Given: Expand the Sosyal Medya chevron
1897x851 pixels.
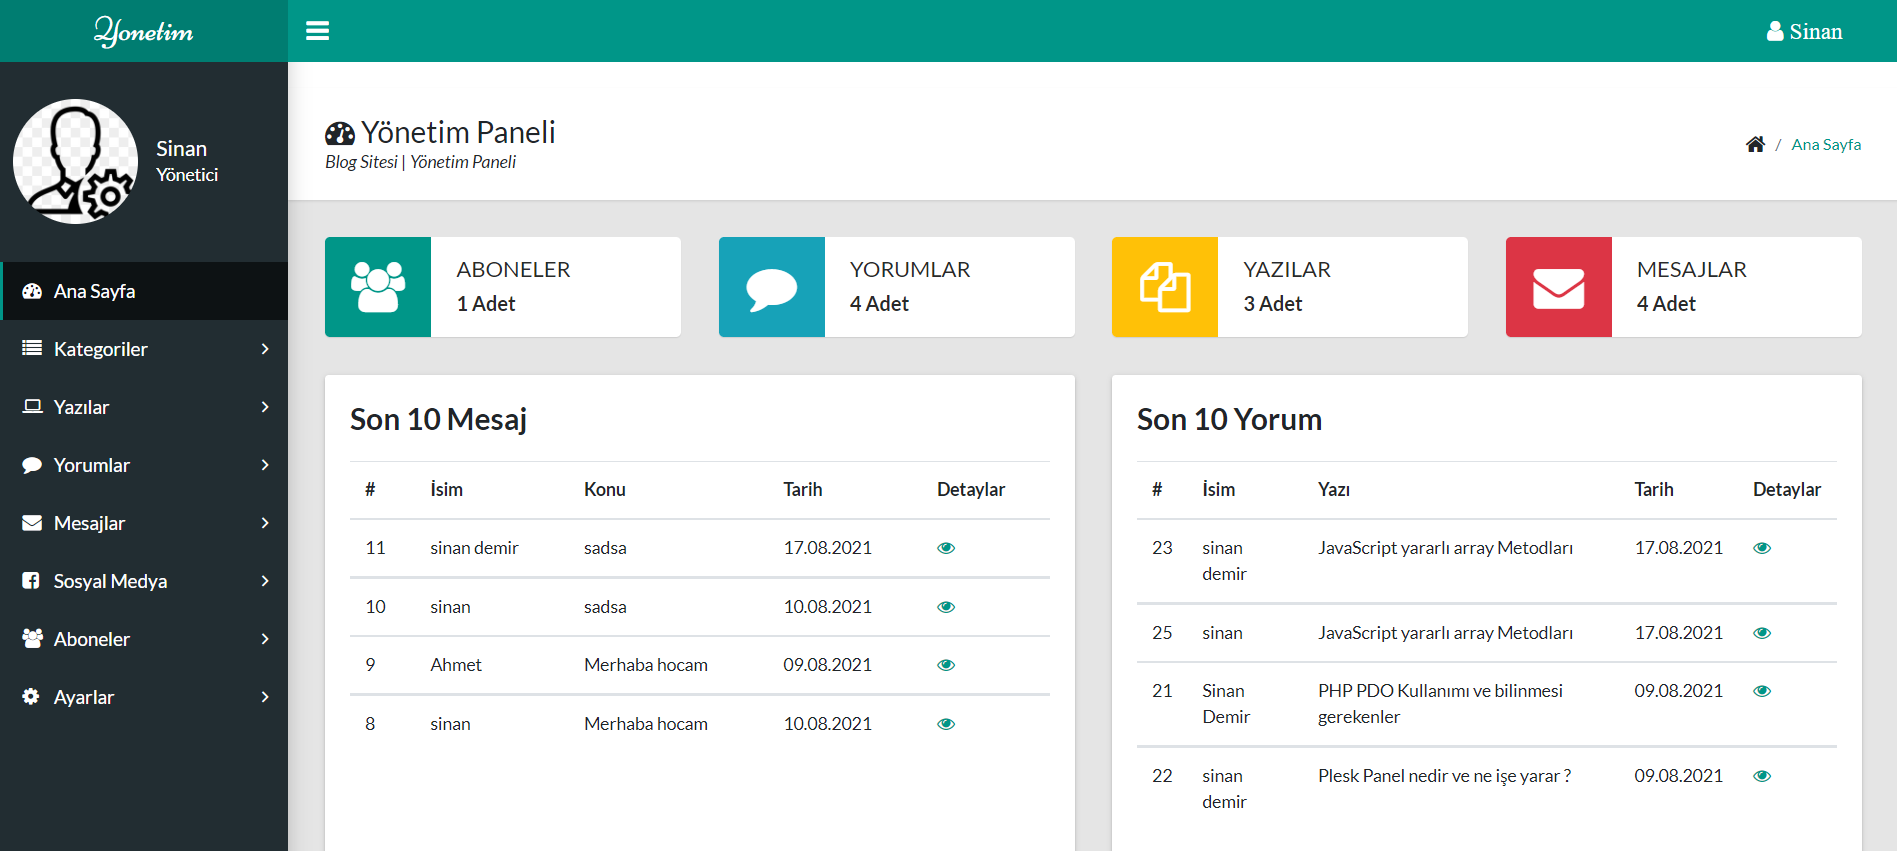Looking at the screenshot, I should coord(265,581).
